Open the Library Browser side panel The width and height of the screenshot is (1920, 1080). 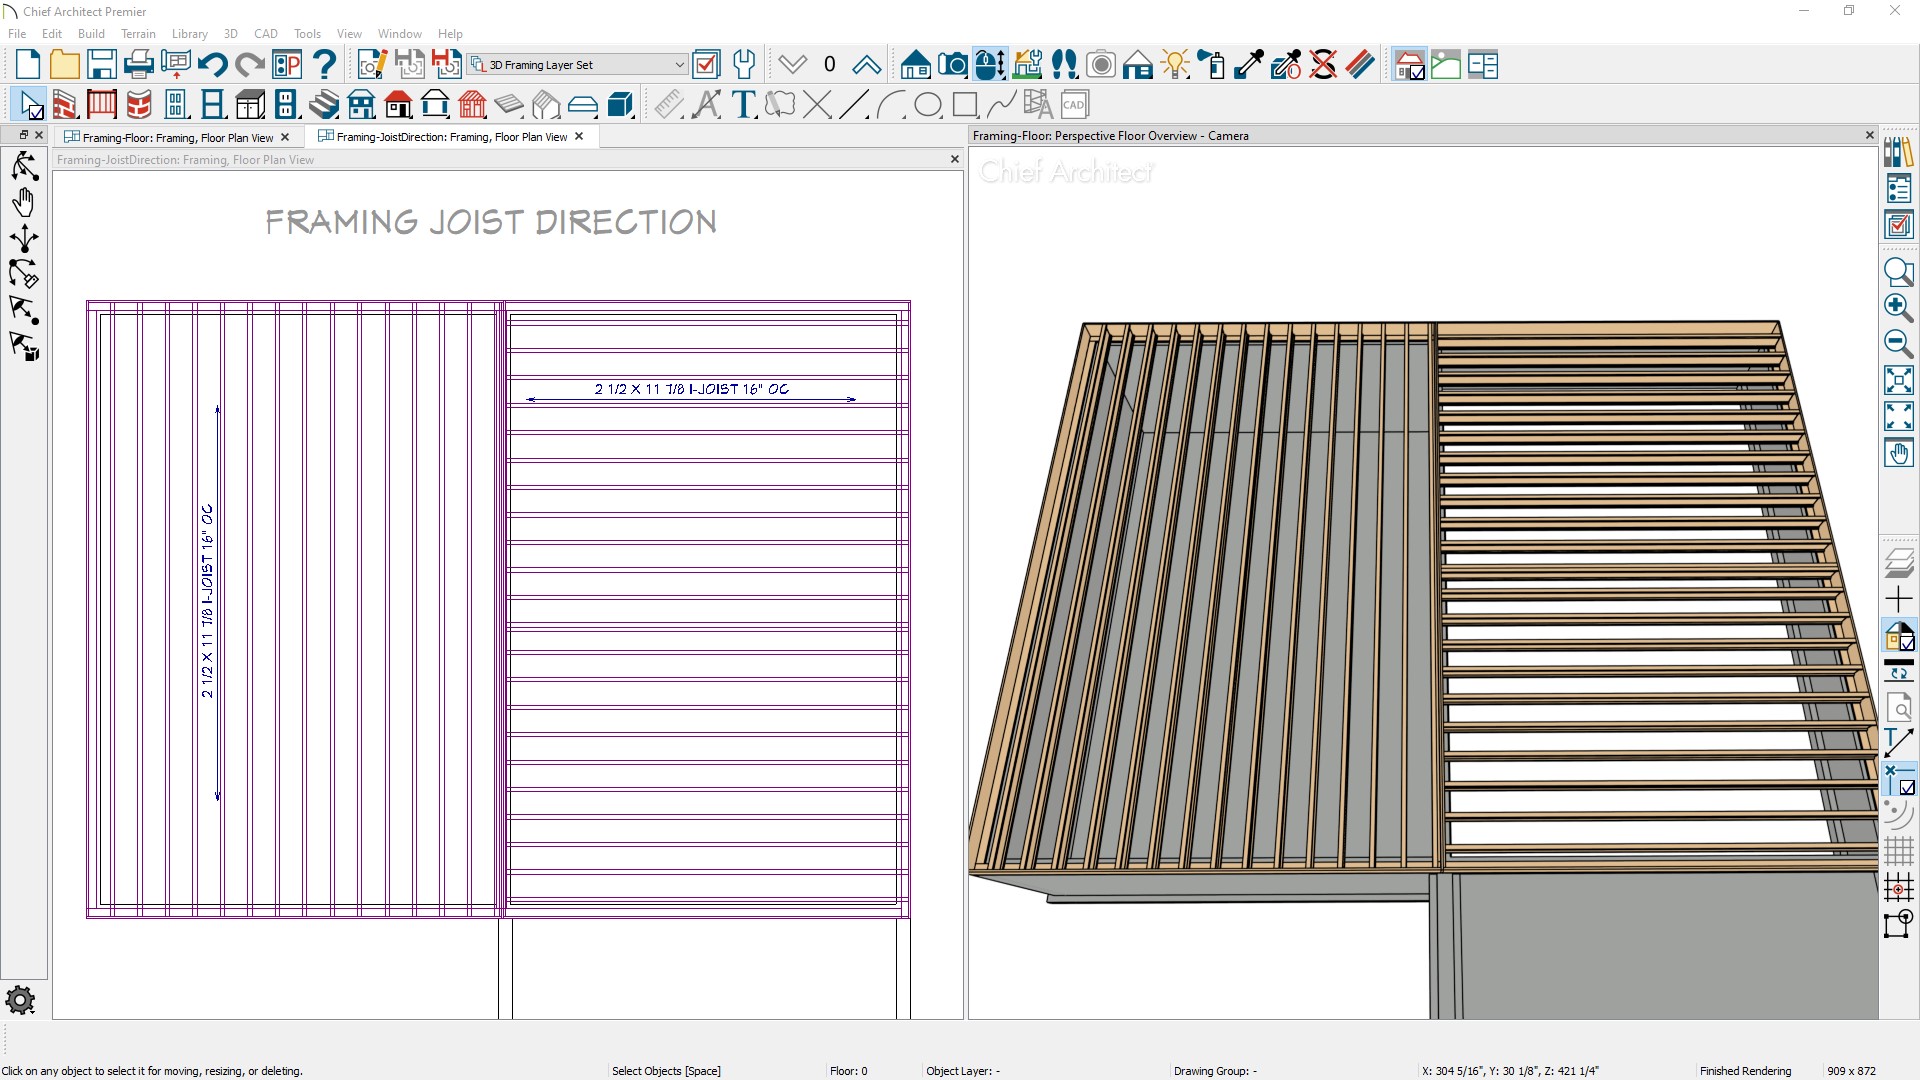1899,152
